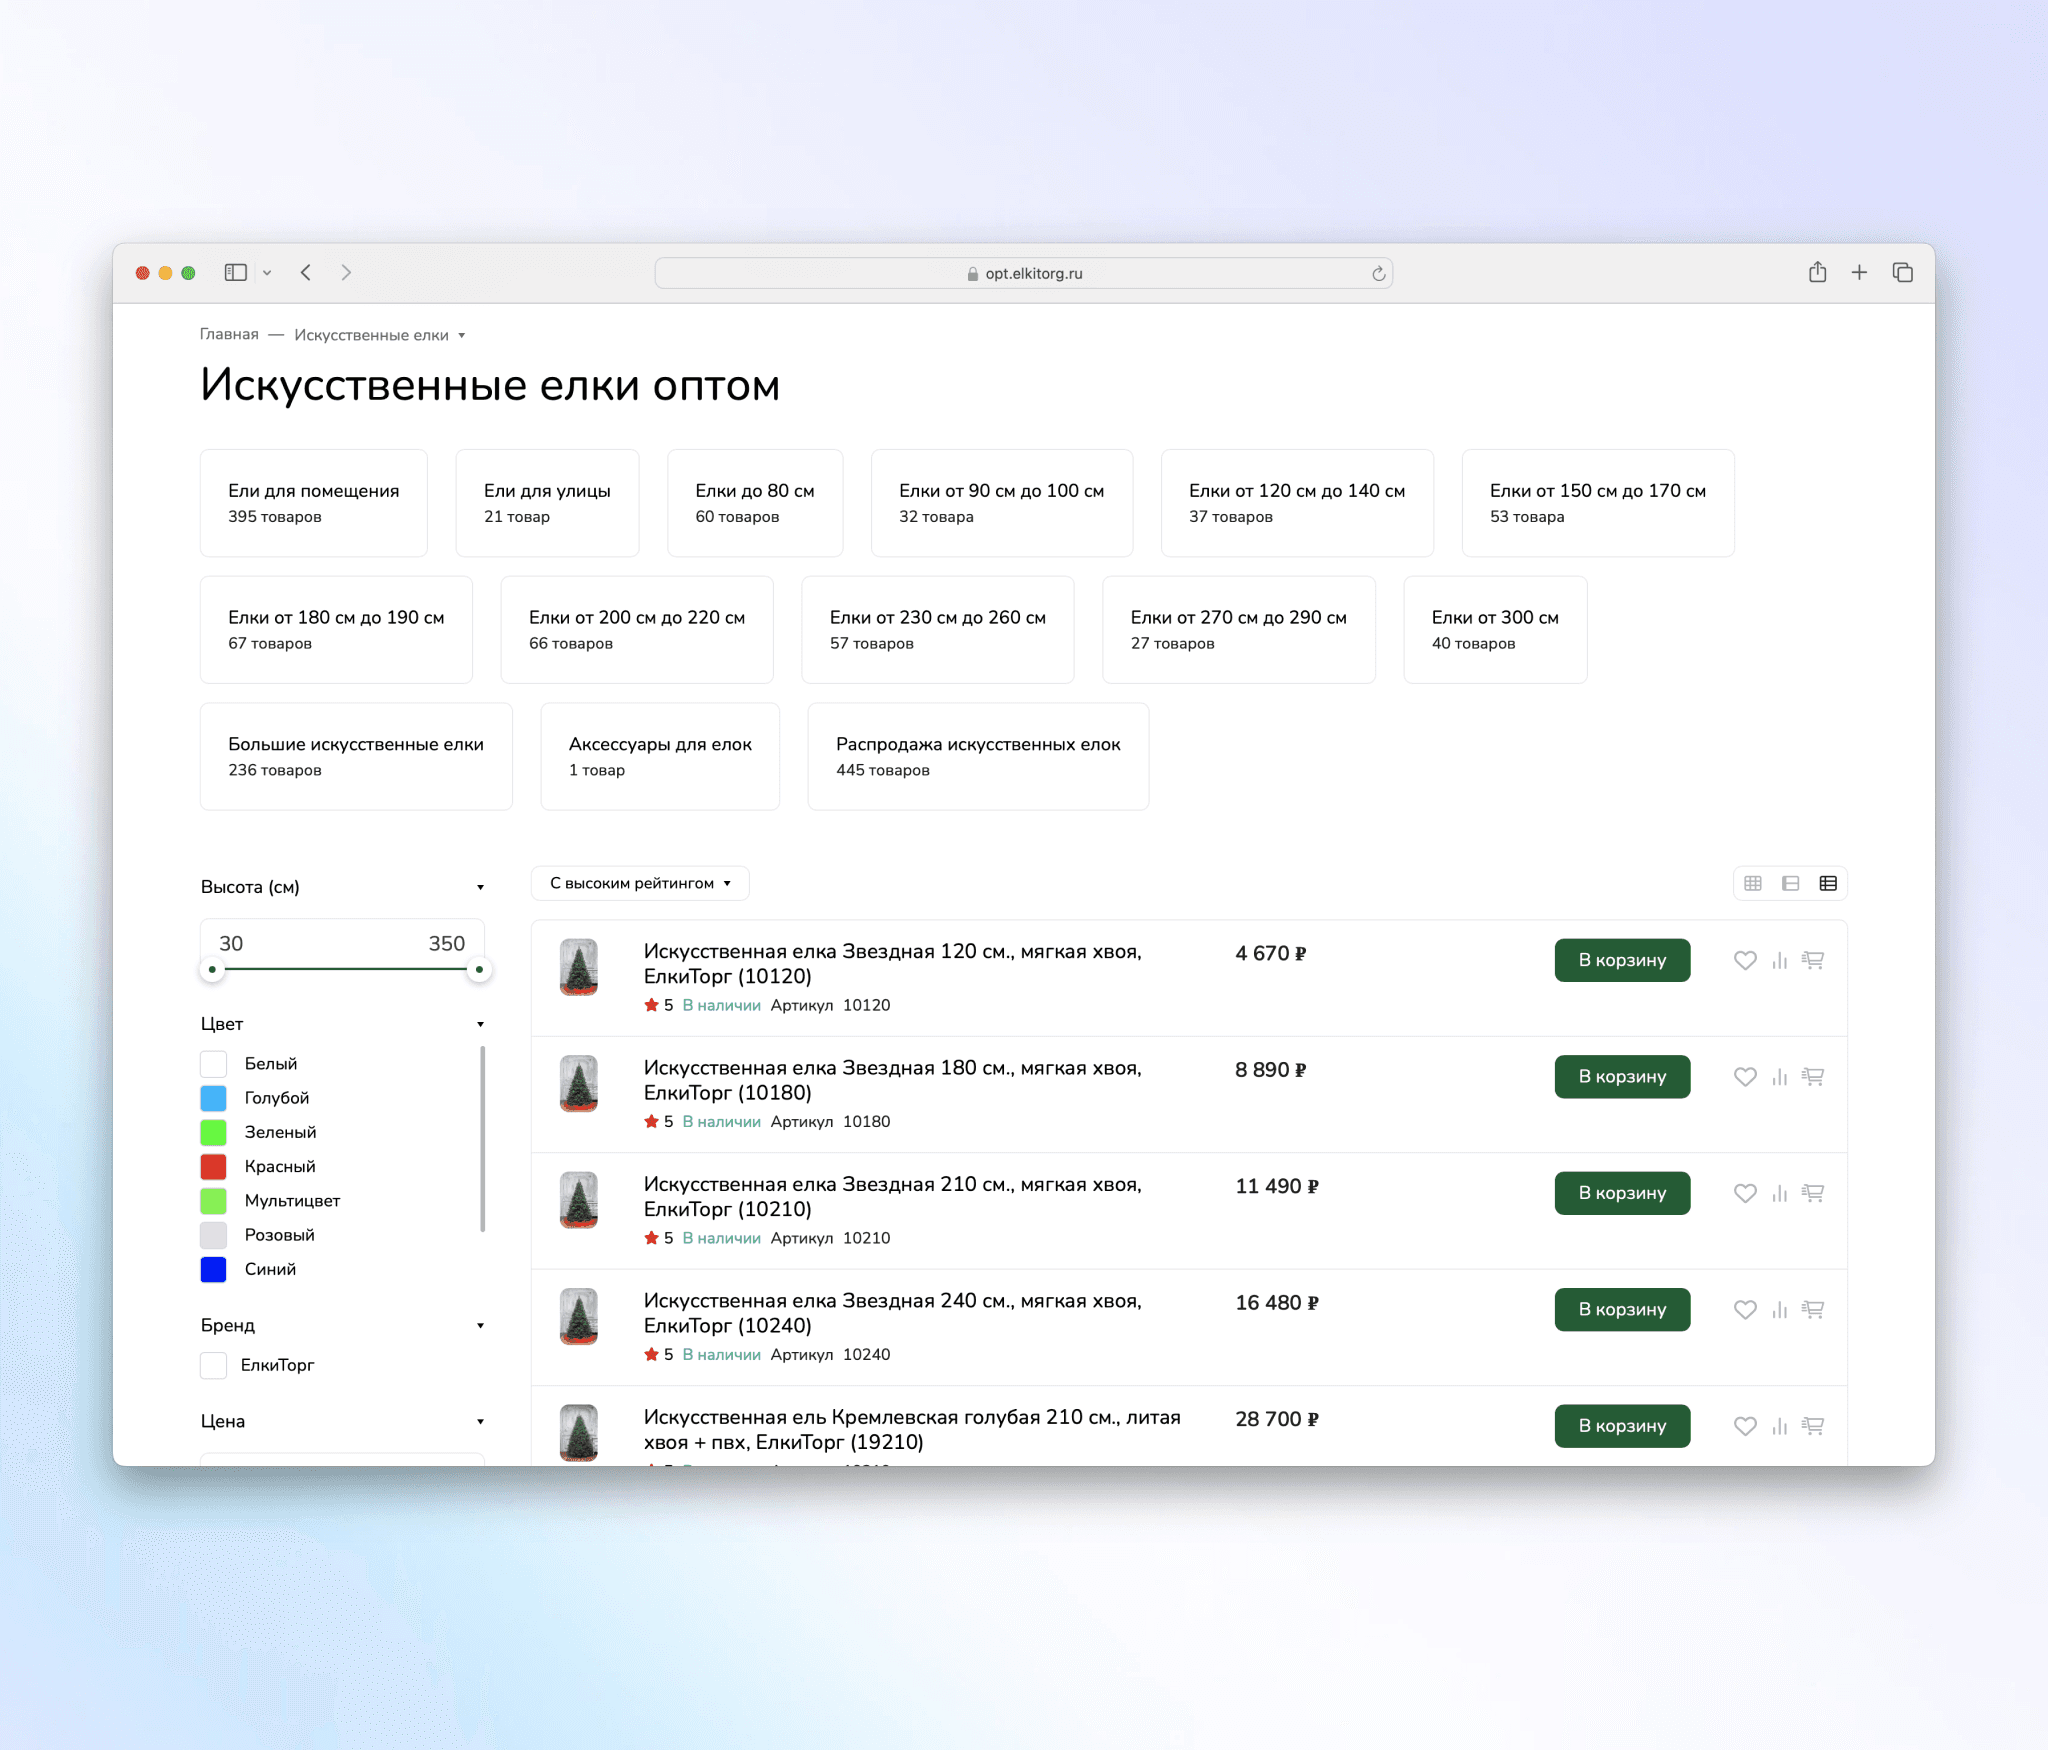Reload the page in address bar
The width and height of the screenshot is (2048, 1750).
pyautogui.click(x=1378, y=273)
